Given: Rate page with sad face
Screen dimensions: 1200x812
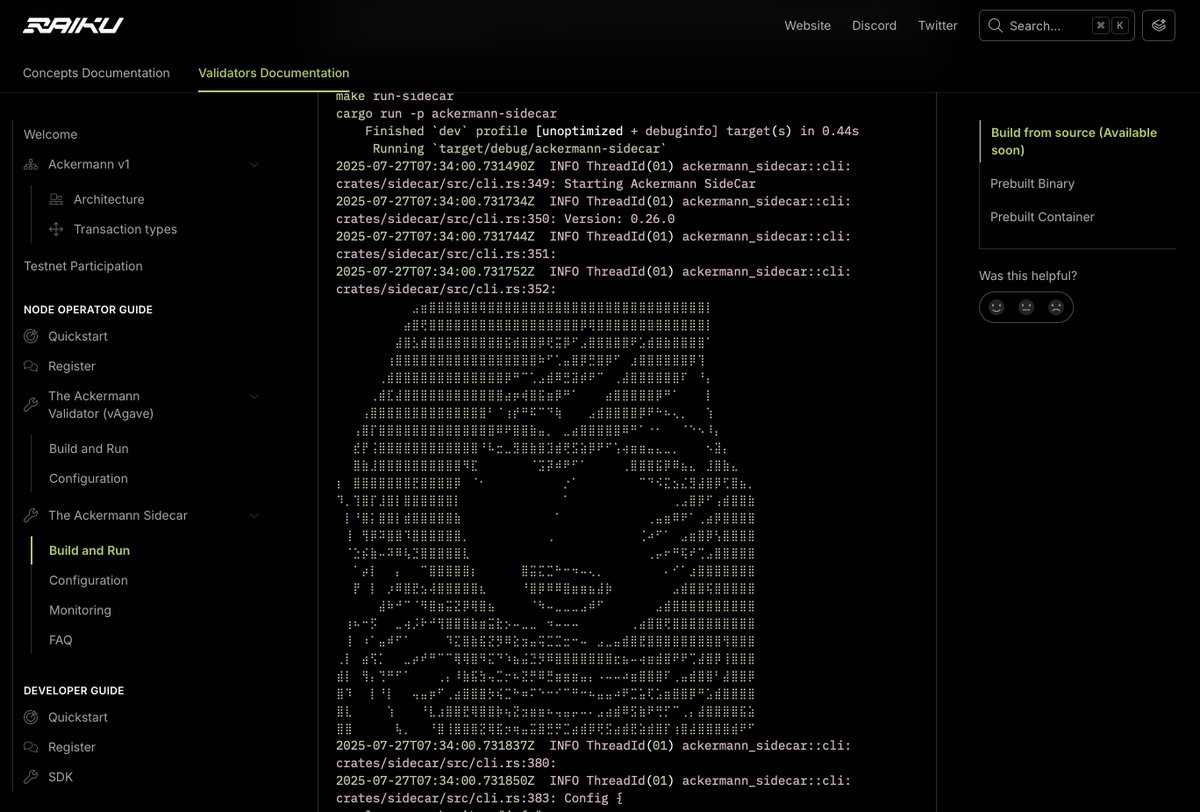Looking at the screenshot, I should 1056,307.
